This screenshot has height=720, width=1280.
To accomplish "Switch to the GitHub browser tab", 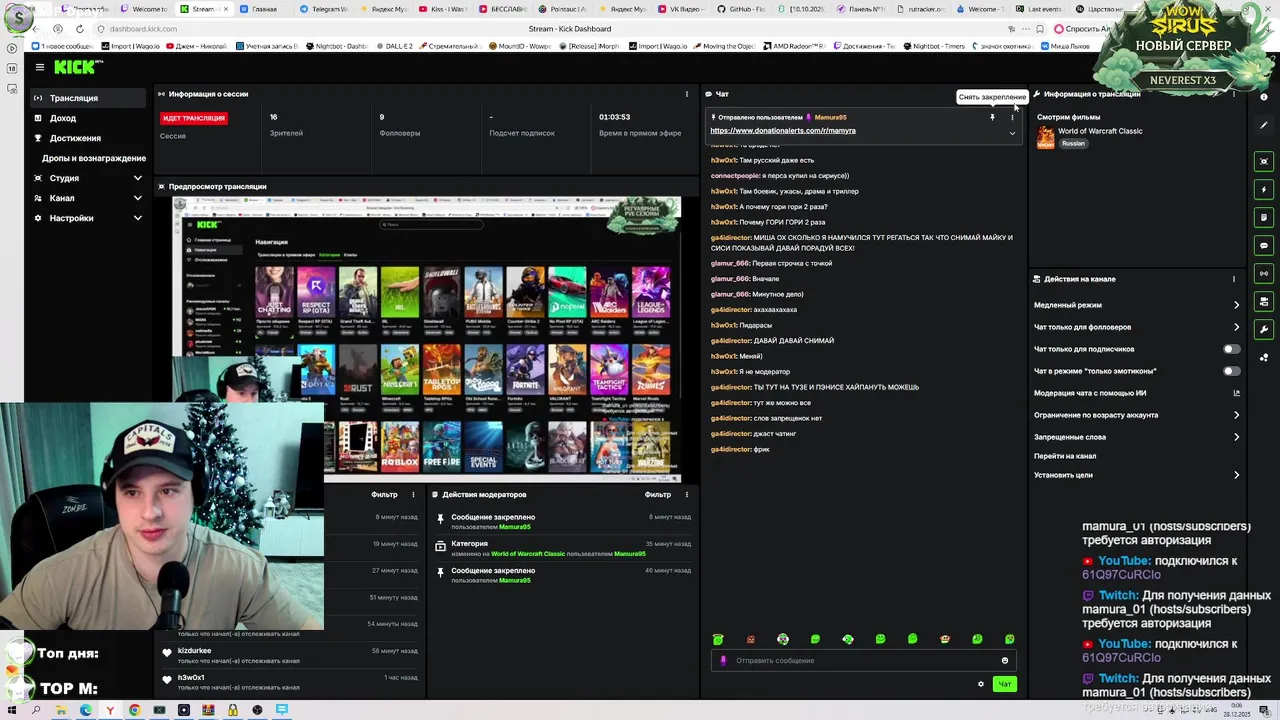I will coord(743,9).
